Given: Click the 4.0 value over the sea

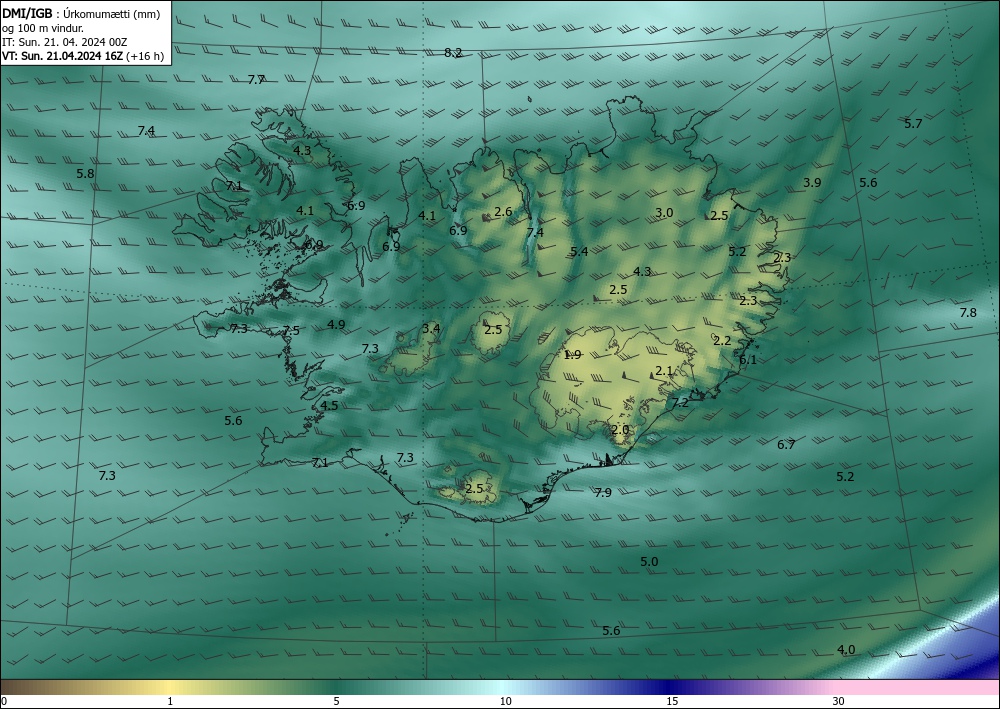Looking at the screenshot, I should coord(846,650).
